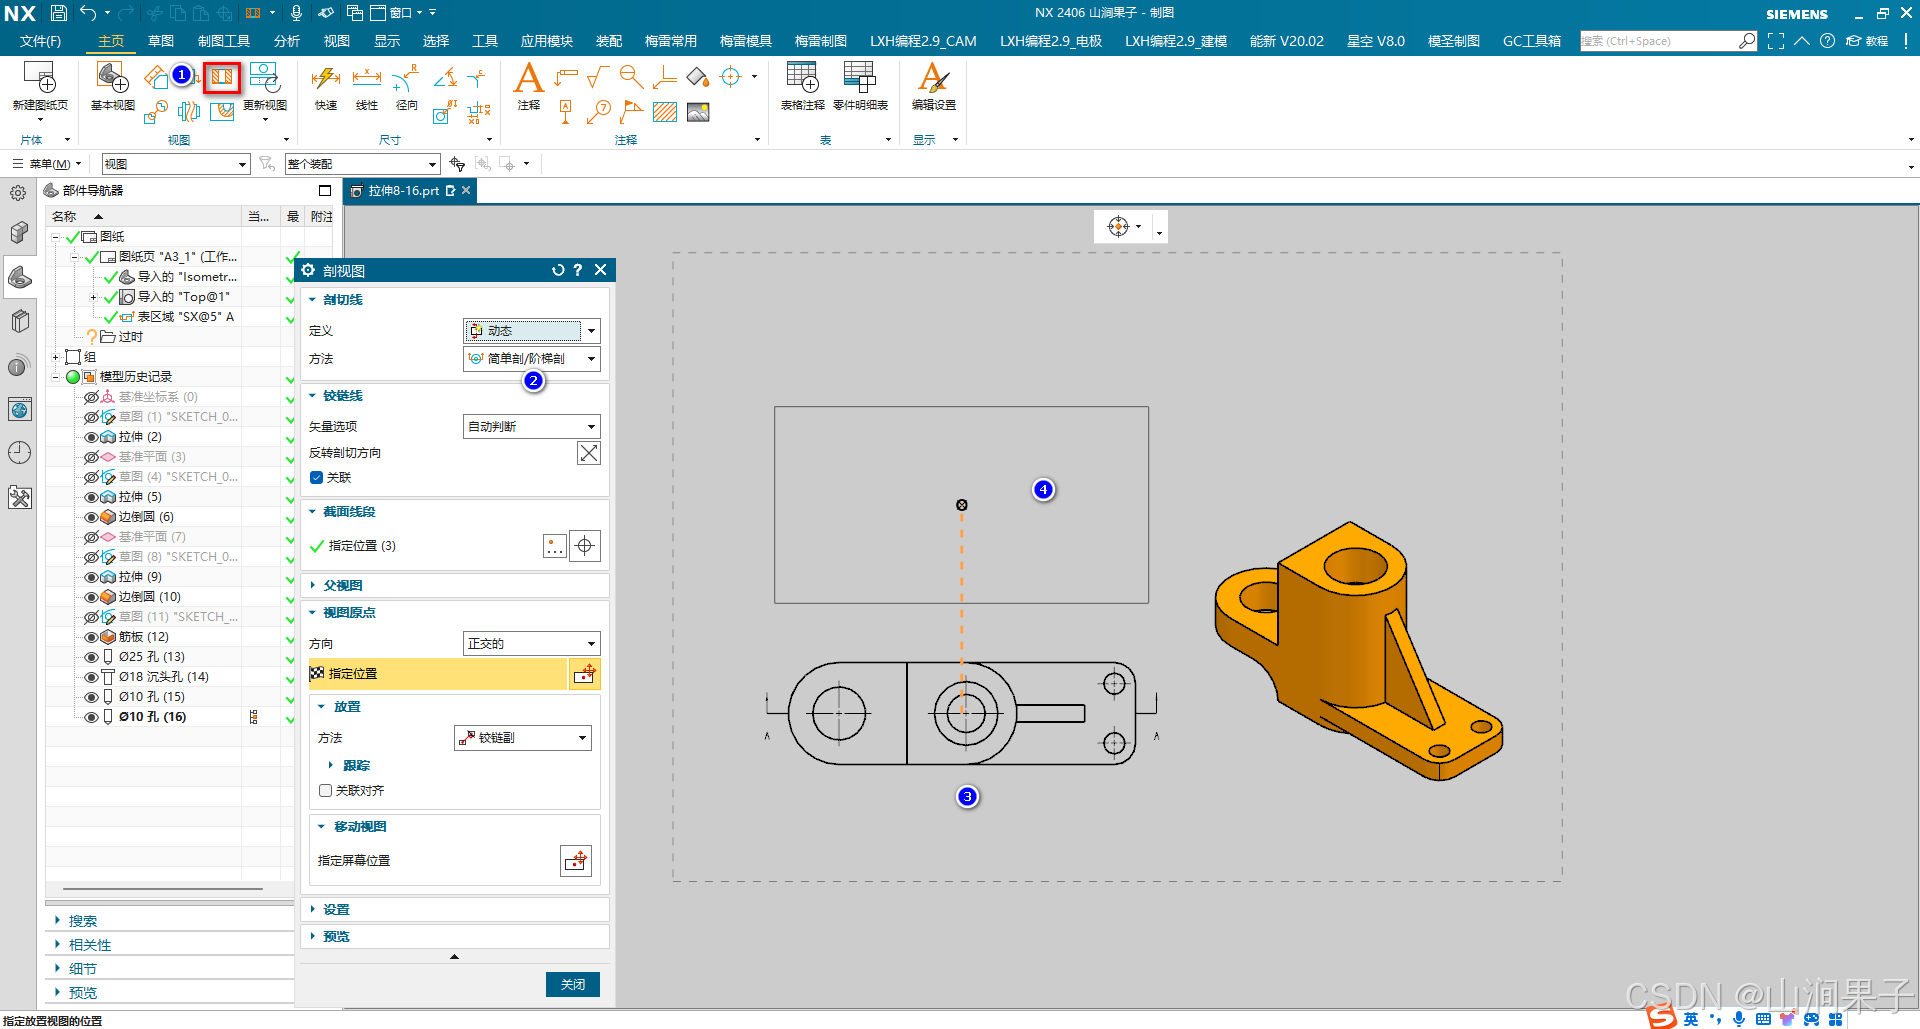Viewport: 1920px width, 1029px height.
Task: Click the Edit Settings (编辑设置) icon
Action: click(x=934, y=78)
